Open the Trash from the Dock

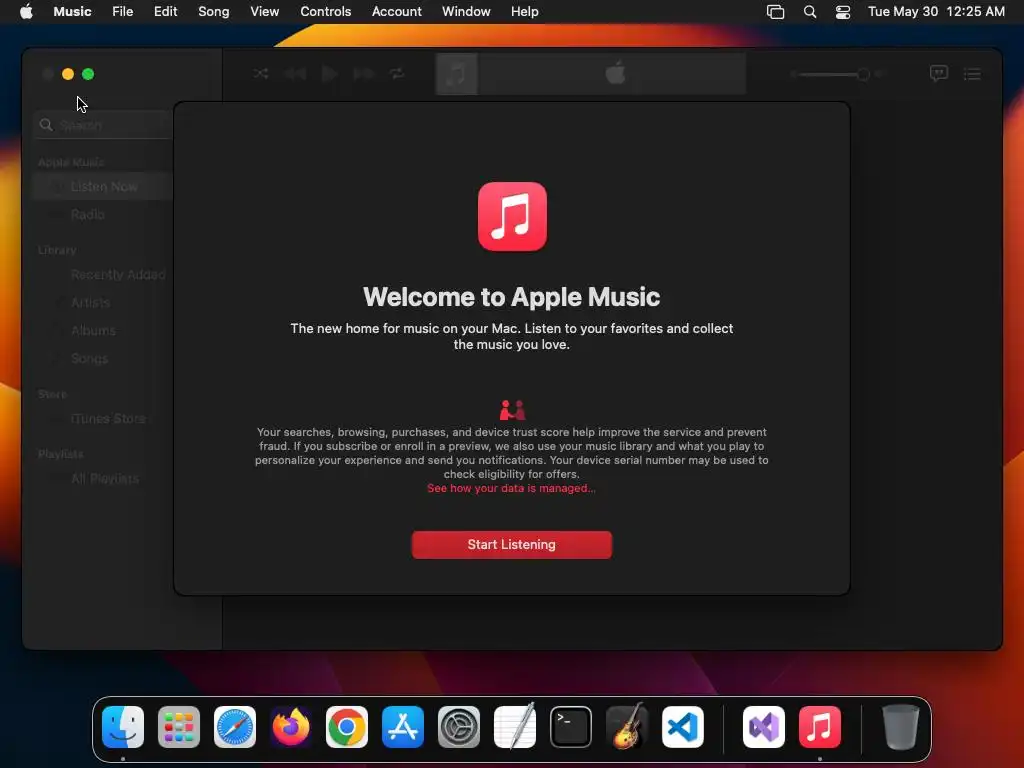[901, 727]
